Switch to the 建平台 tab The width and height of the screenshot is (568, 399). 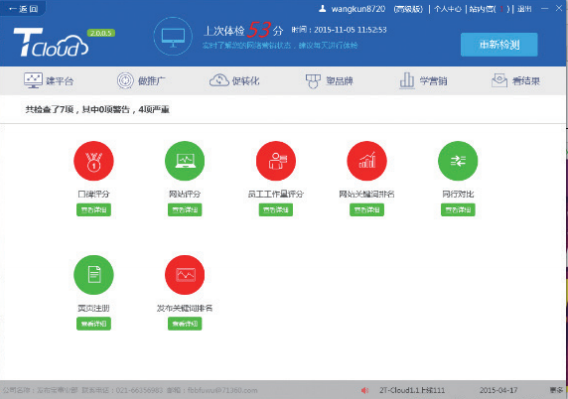pos(49,80)
